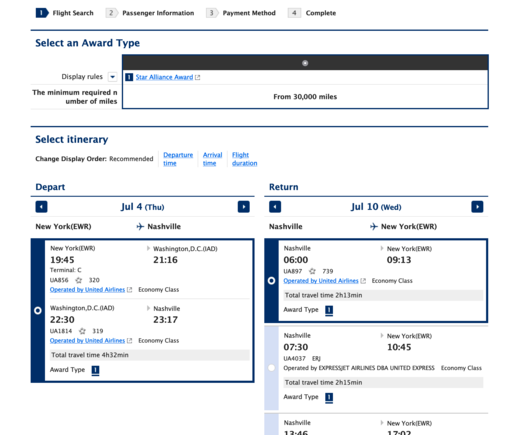The image size is (528, 435).
Task: Click Award Type 1 badge on 07:30 return flight
Action: pos(329,397)
